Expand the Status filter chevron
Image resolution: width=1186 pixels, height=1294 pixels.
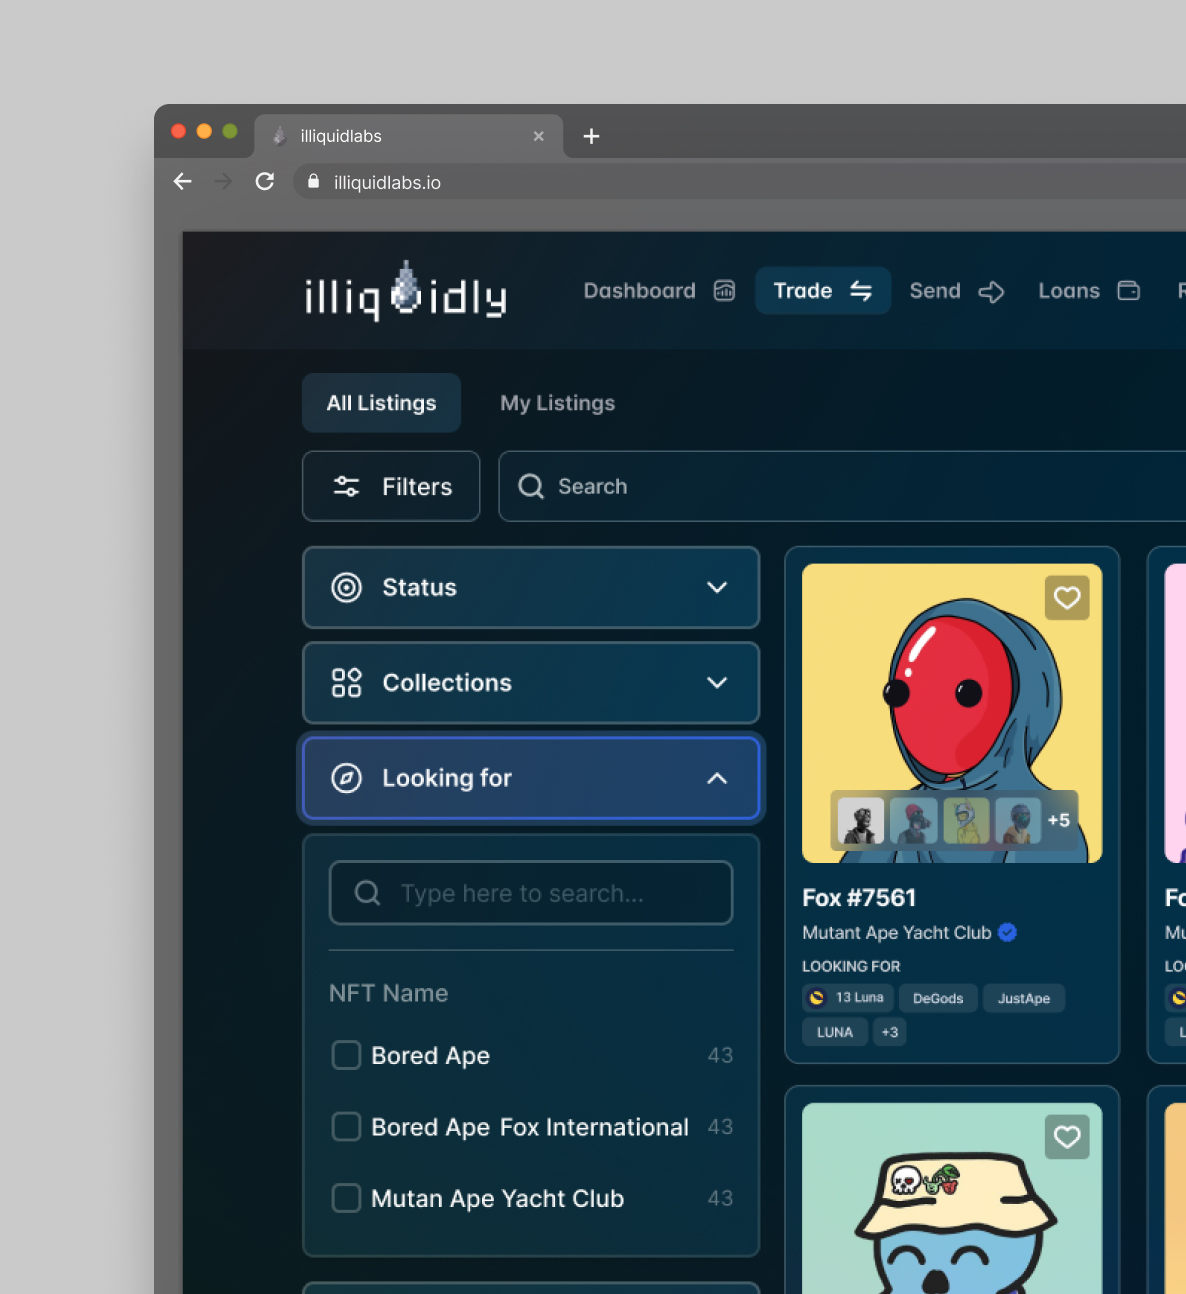tap(717, 587)
